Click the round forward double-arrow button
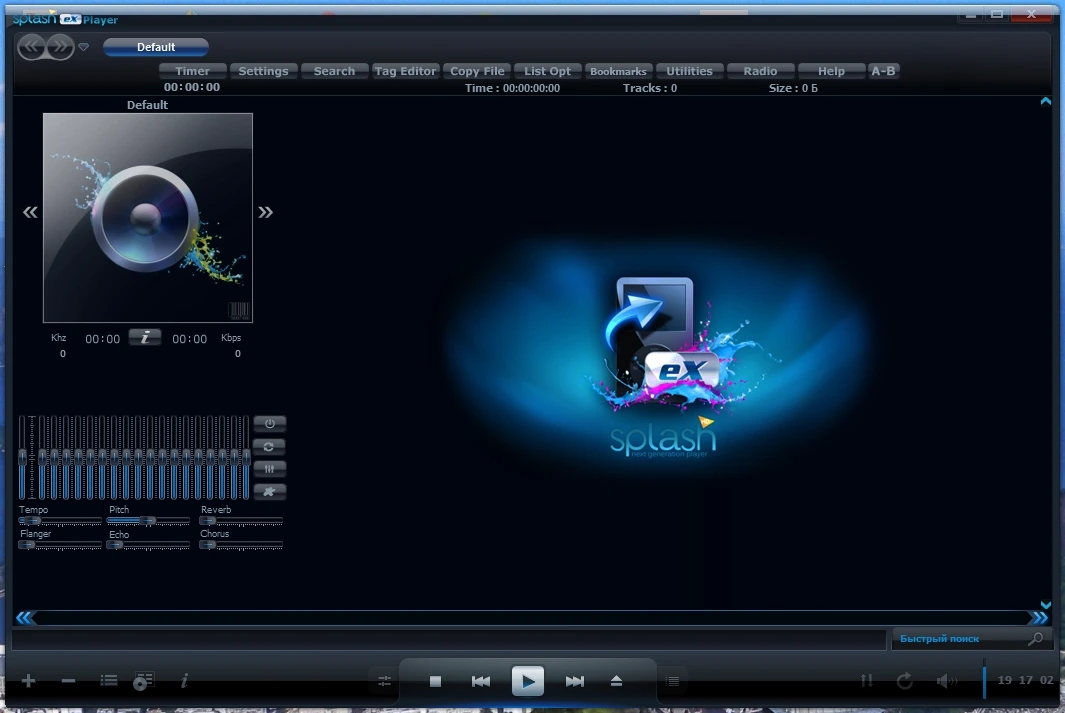This screenshot has width=1065, height=713. click(60, 47)
